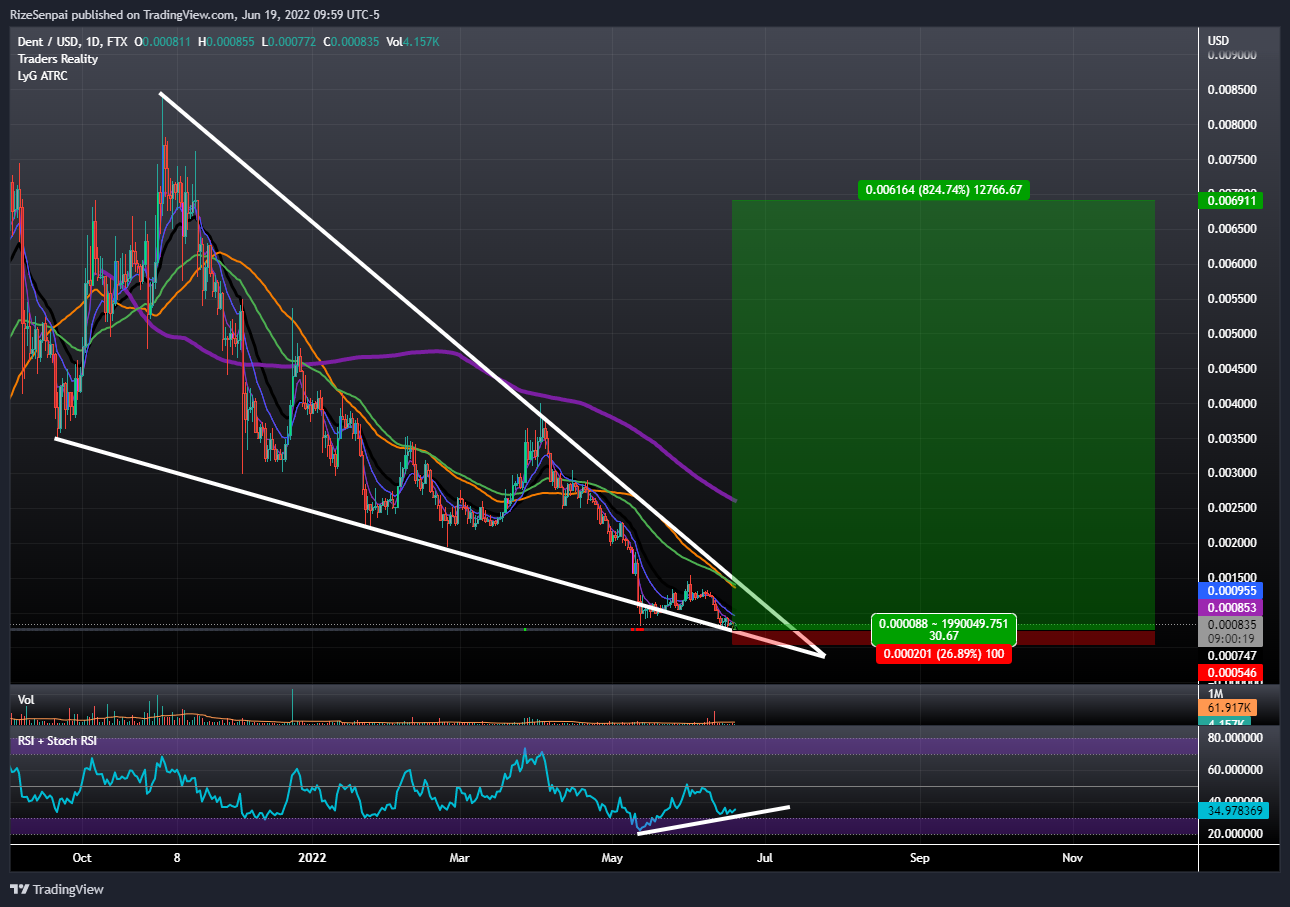
Task: Click the 80.000000 RSI axis level
Action: point(1236,738)
